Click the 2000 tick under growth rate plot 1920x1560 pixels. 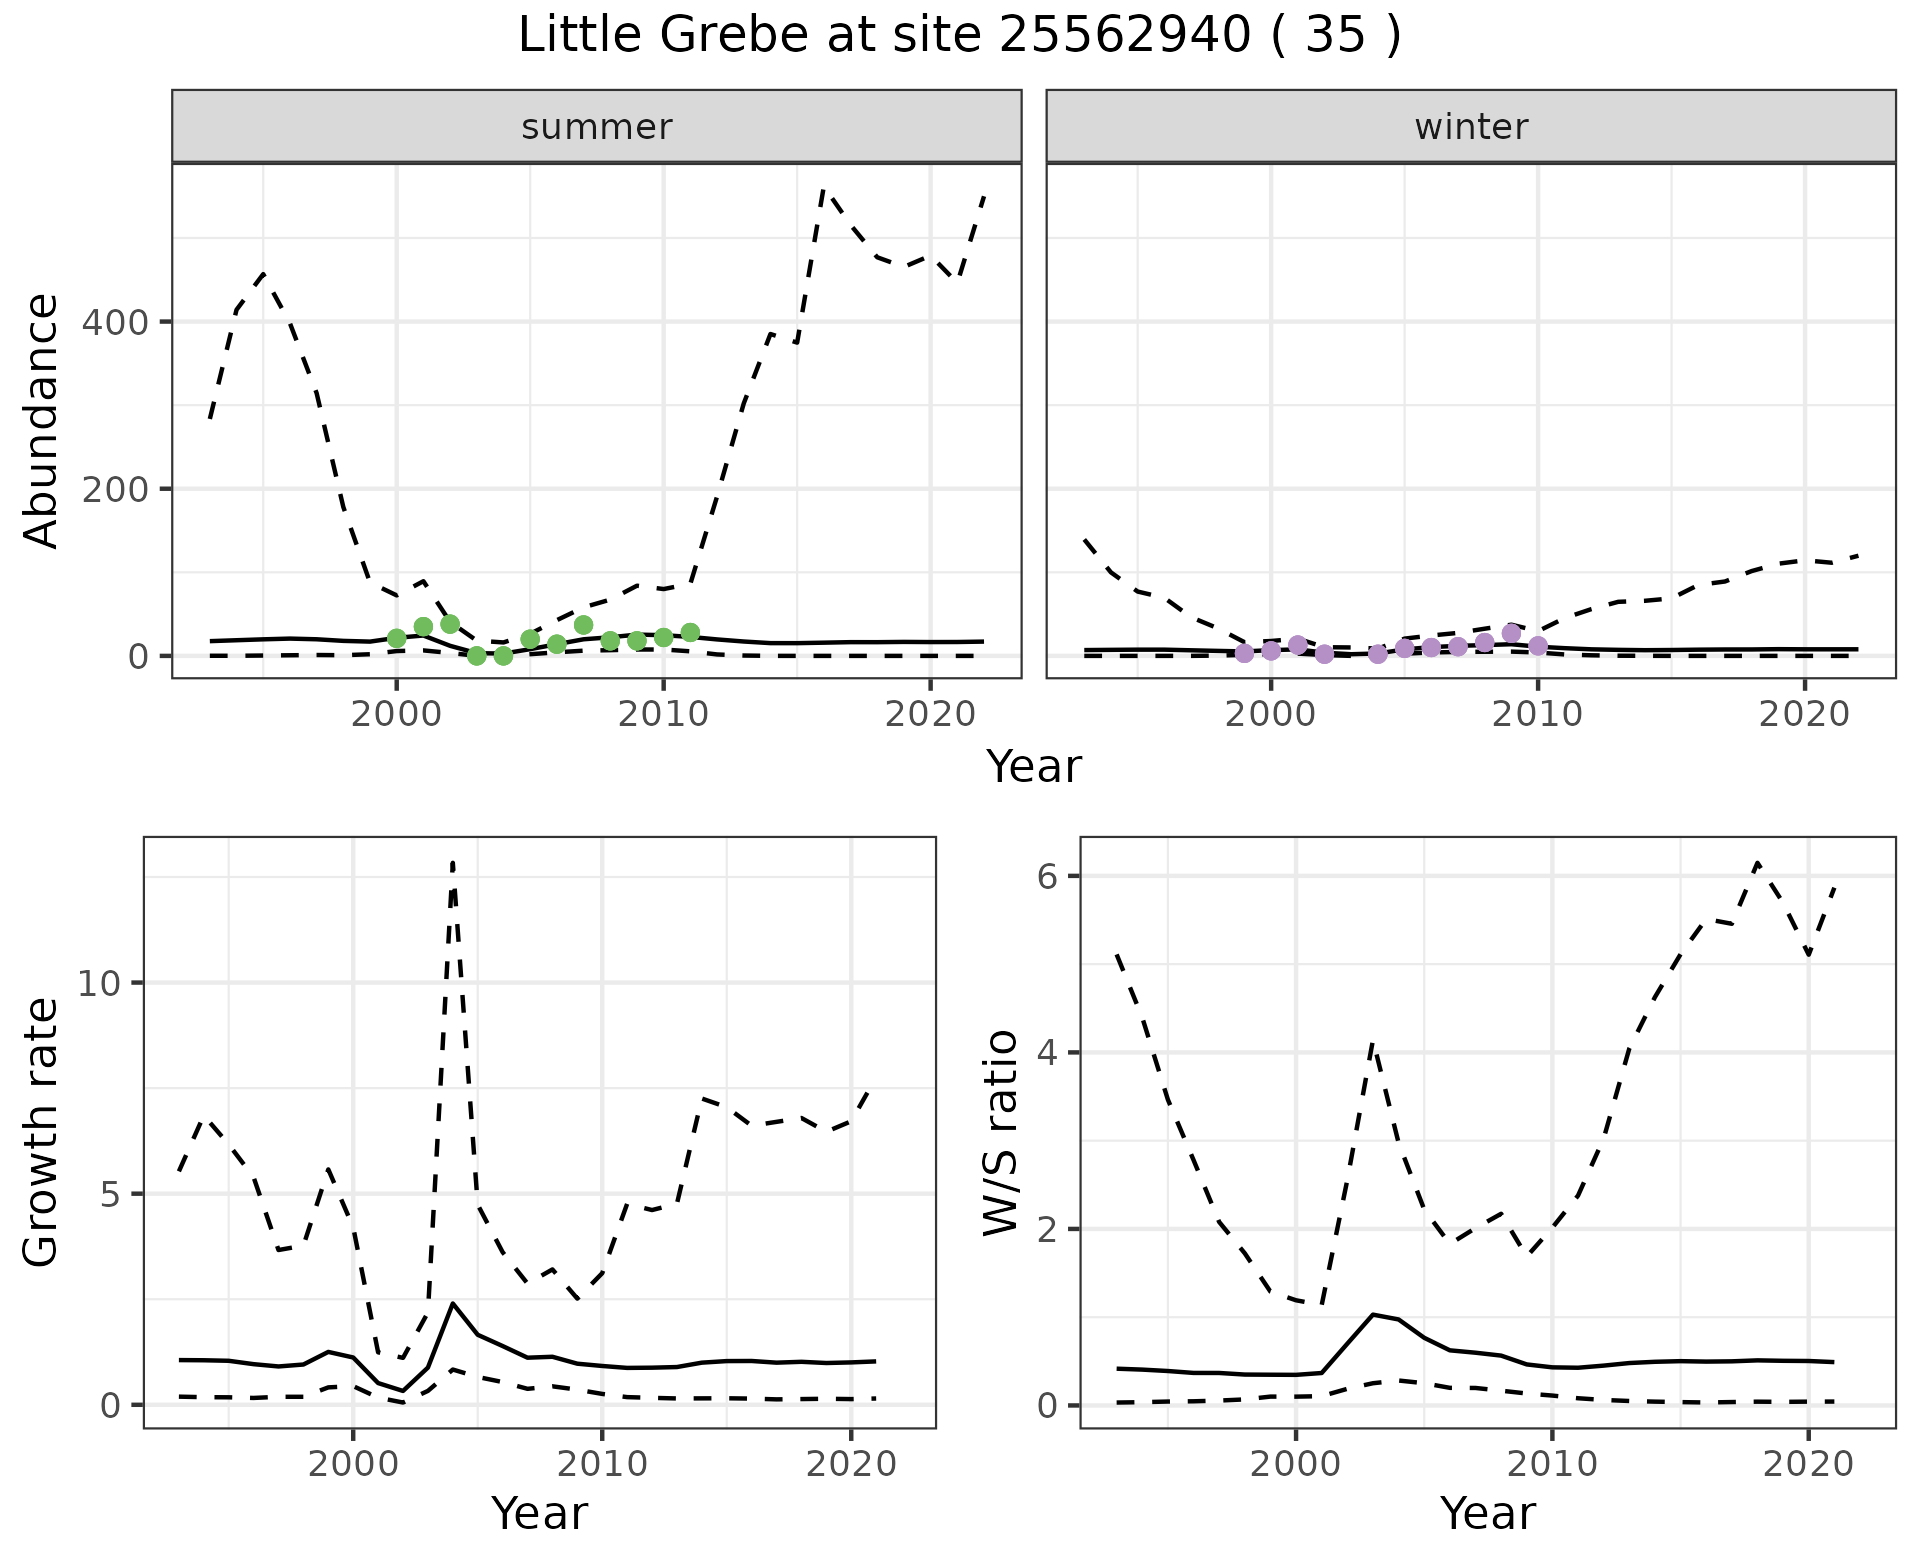pyautogui.click(x=352, y=1464)
